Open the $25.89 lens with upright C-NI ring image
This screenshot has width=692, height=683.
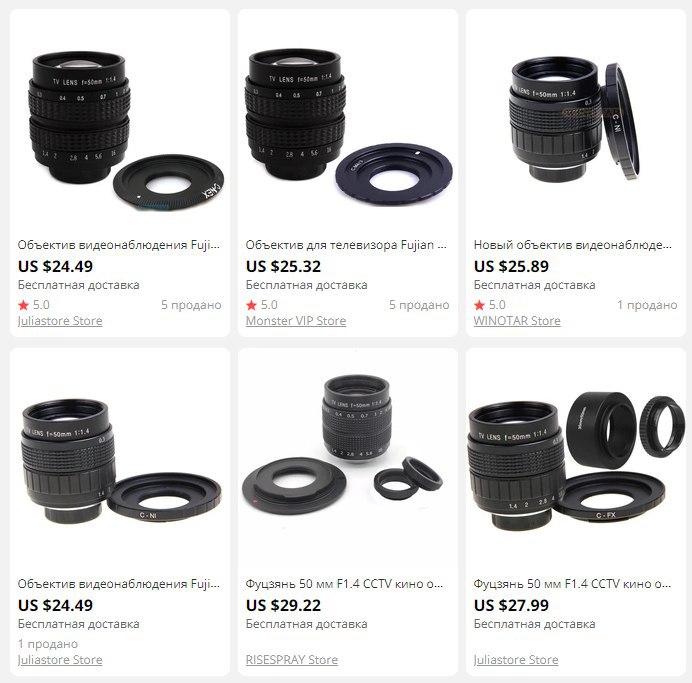coord(575,123)
